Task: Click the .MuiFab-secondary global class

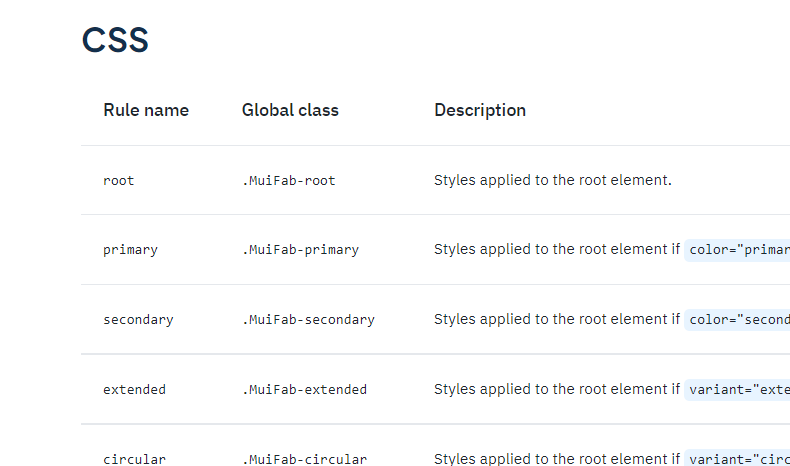Action: pos(308,320)
